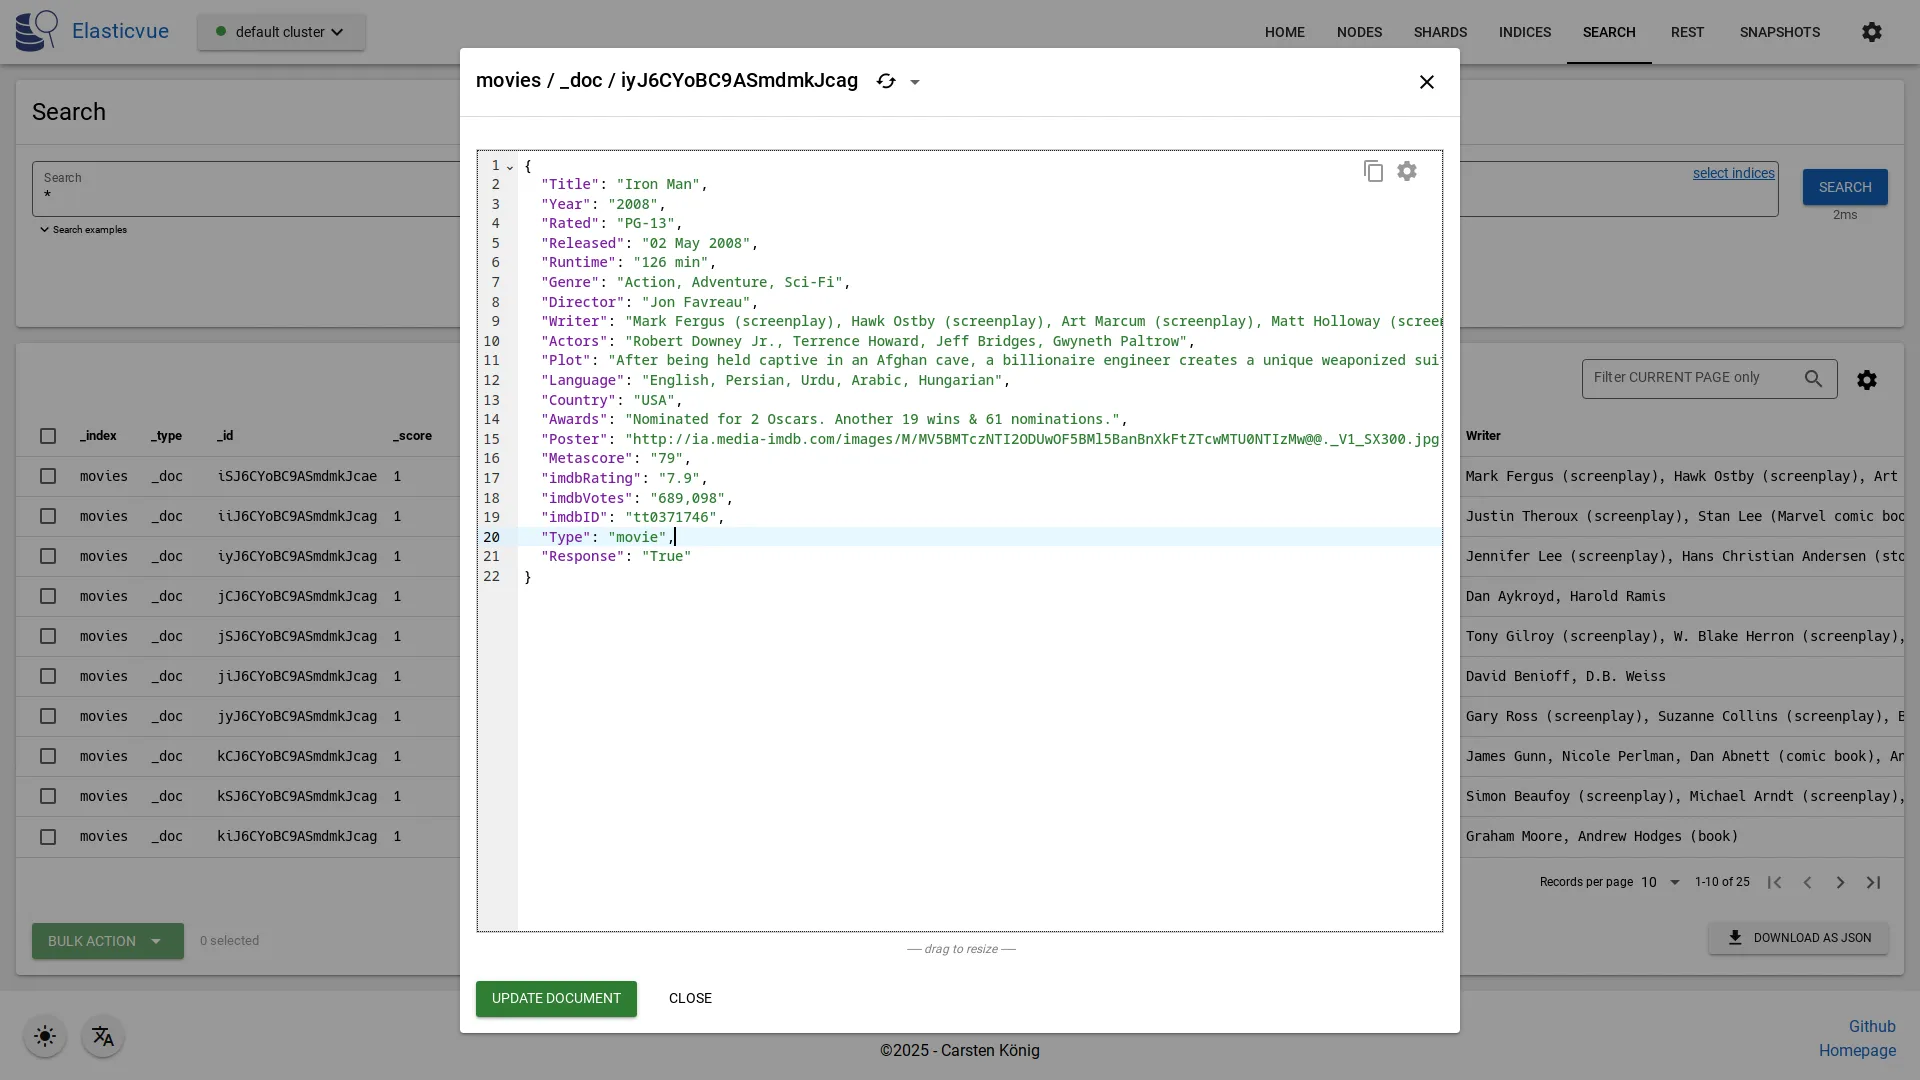Image resolution: width=1920 pixels, height=1080 pixels.
Task: Click UPDATE DOCUMENT
Action: 556,998
